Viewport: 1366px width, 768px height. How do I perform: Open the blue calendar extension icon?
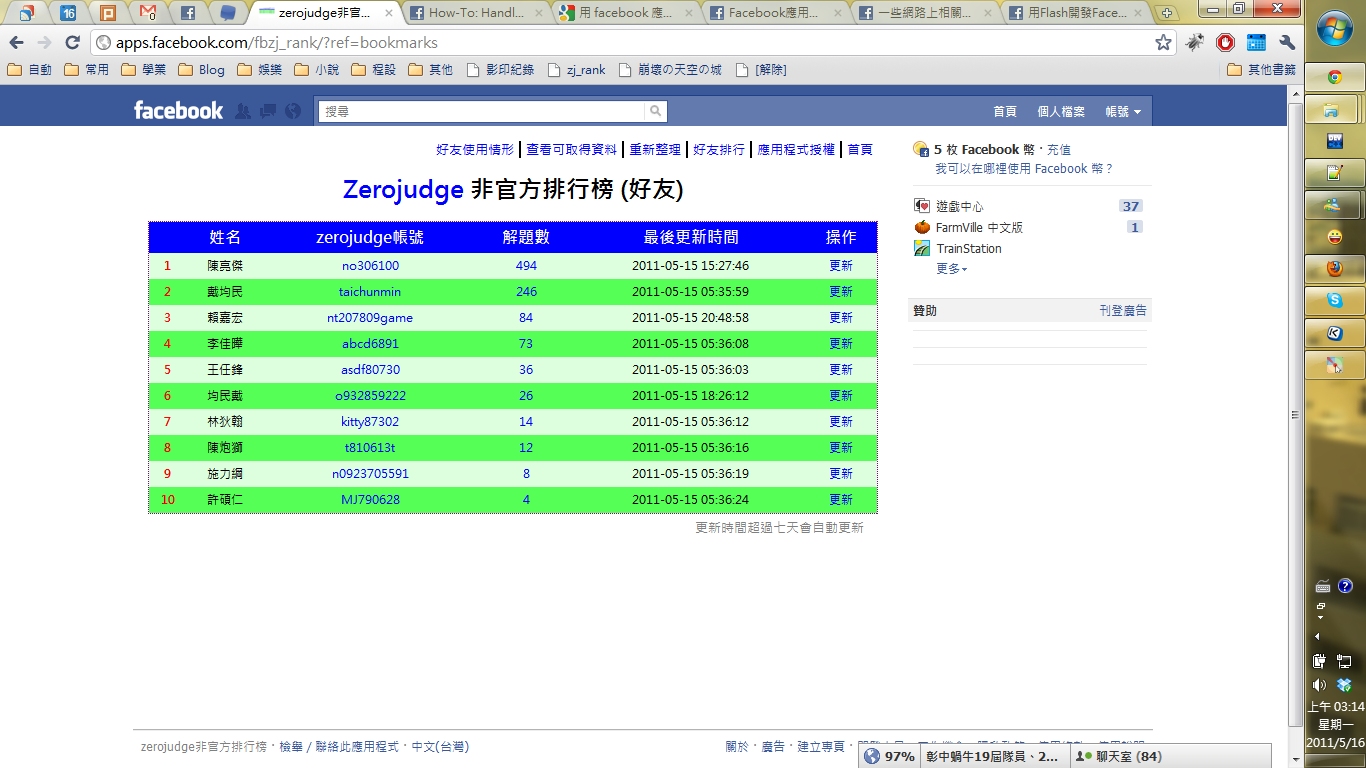pos(1256,43)
